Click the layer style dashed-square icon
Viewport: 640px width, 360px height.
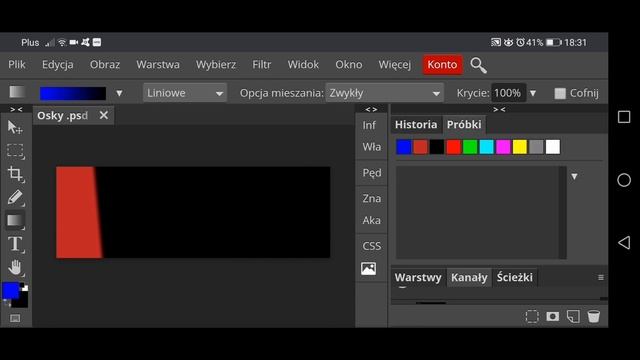pos(532,316)
